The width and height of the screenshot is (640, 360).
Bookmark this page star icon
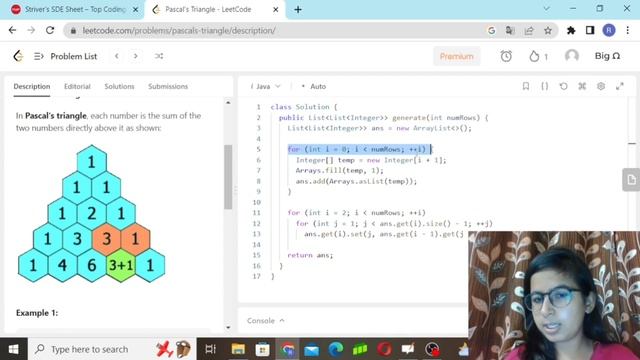pos(548,31)
